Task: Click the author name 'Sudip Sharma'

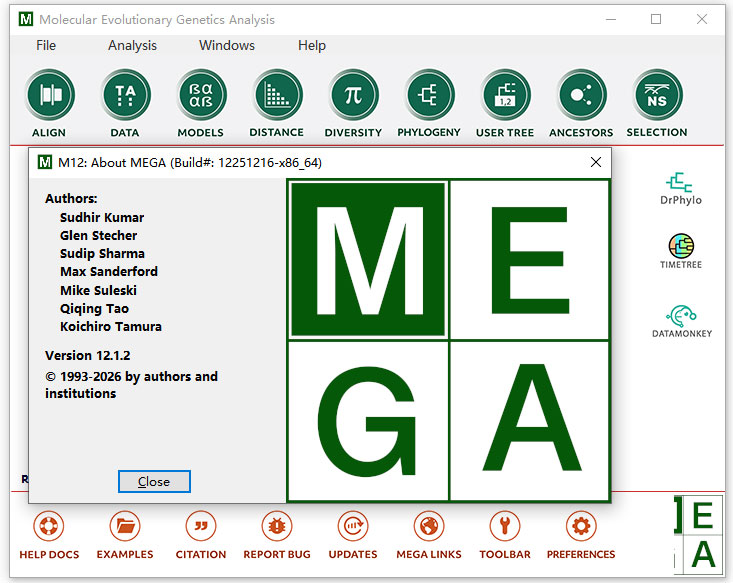Action: point(102,253)
